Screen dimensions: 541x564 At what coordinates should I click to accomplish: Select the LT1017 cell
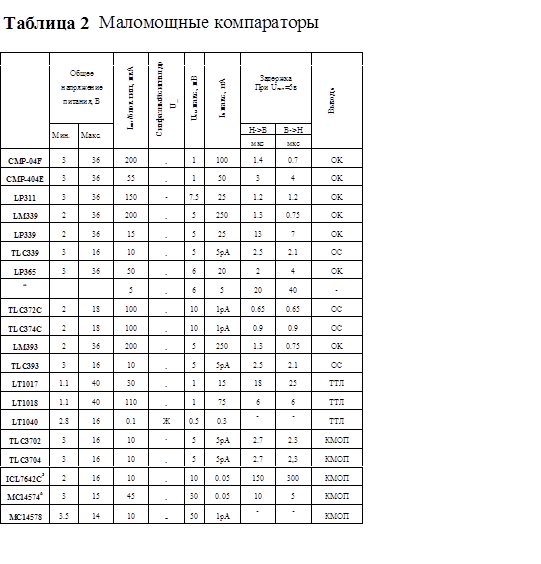pos(25,384)
